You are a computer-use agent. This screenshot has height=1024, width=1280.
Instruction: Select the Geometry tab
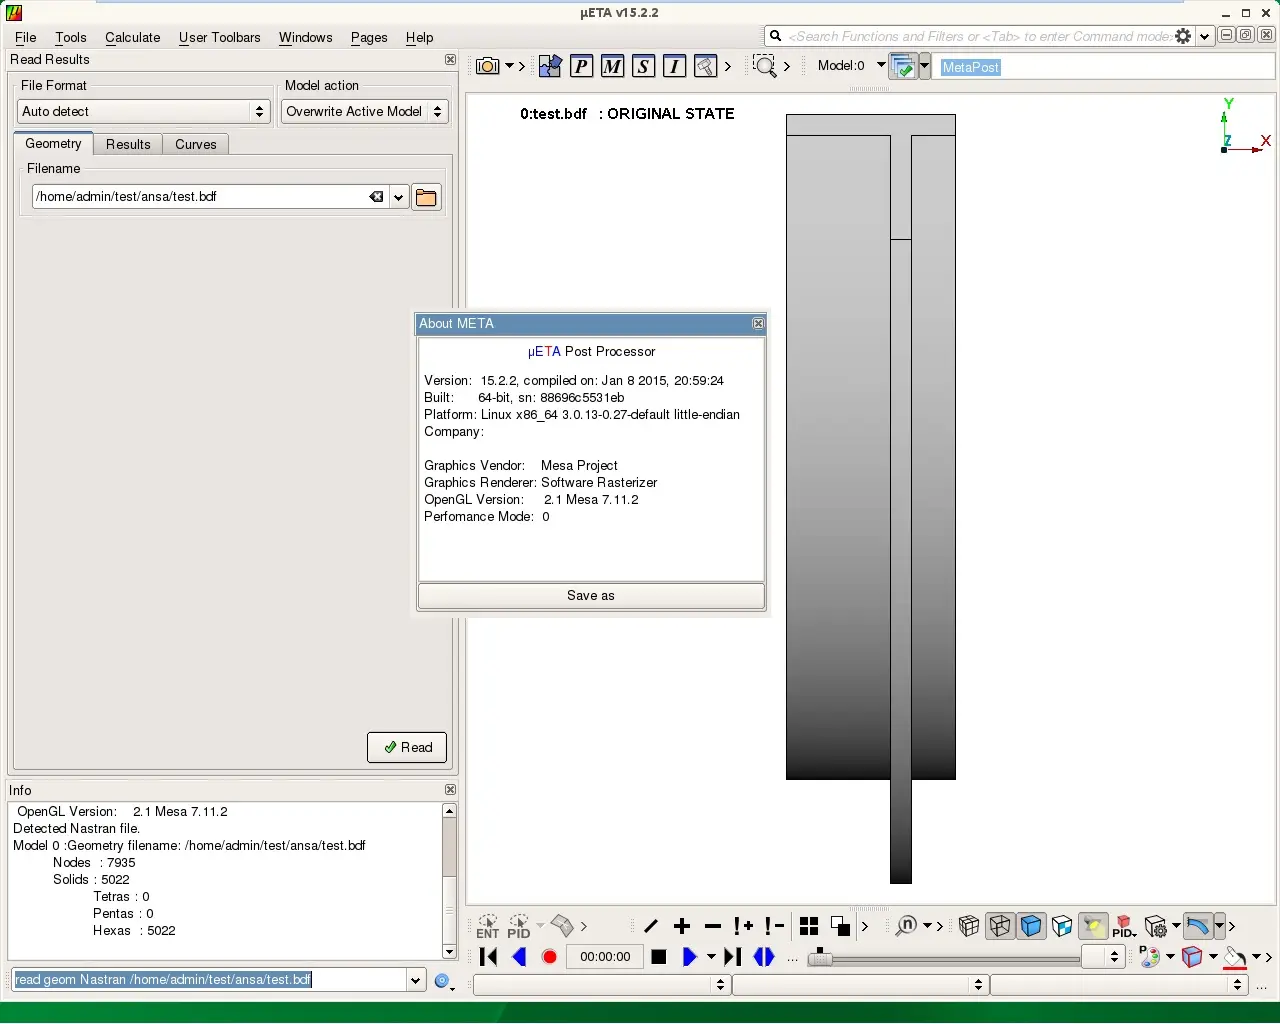click(53, 143)
